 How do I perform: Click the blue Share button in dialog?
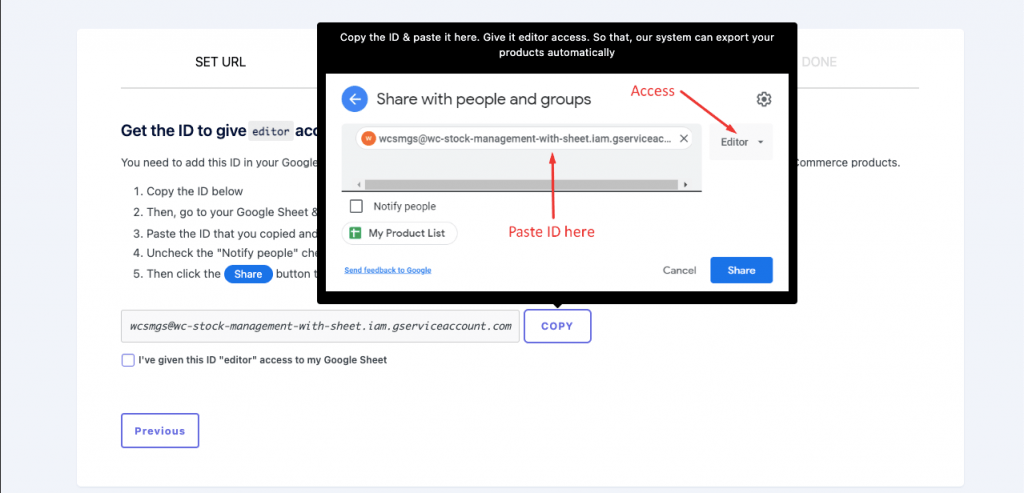click(x=741, y=270)
